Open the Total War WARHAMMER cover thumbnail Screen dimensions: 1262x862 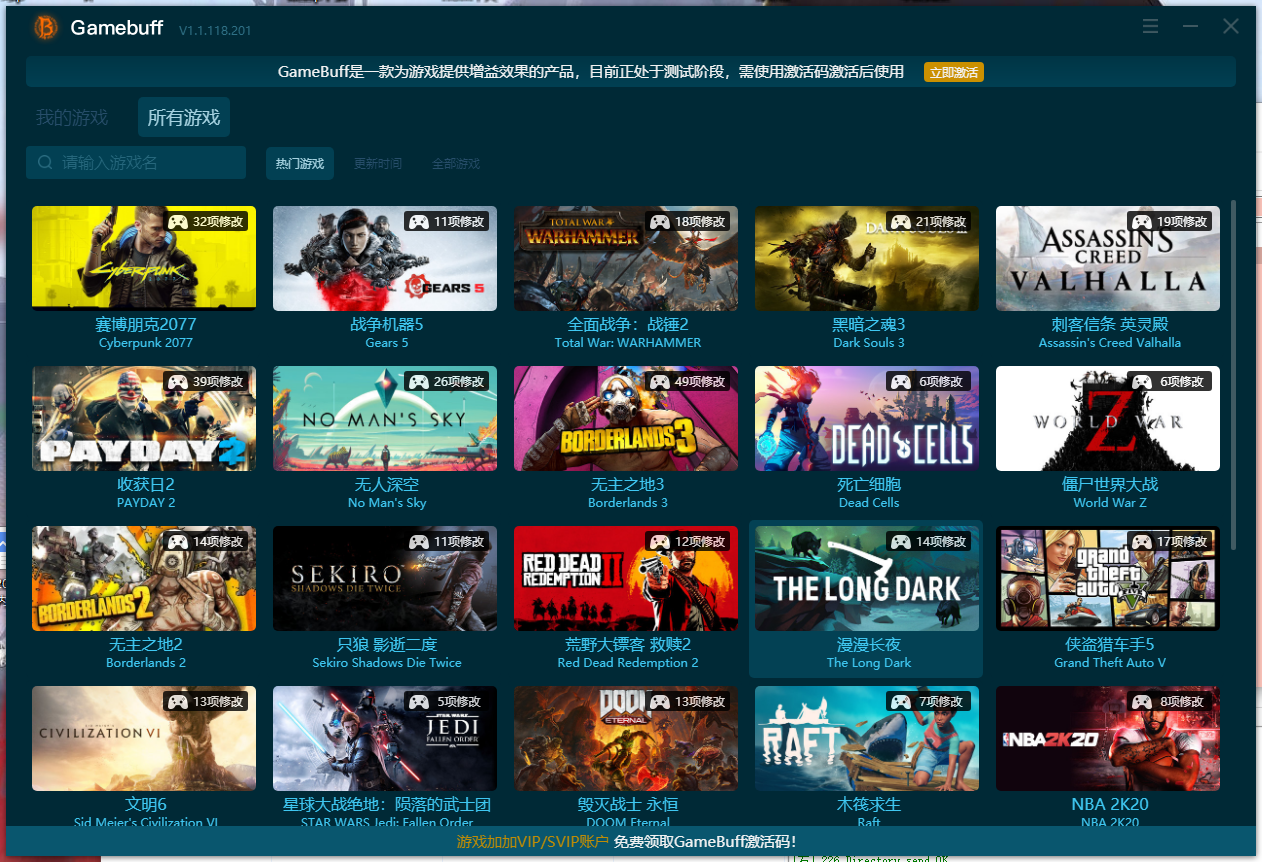pos(626,258)
